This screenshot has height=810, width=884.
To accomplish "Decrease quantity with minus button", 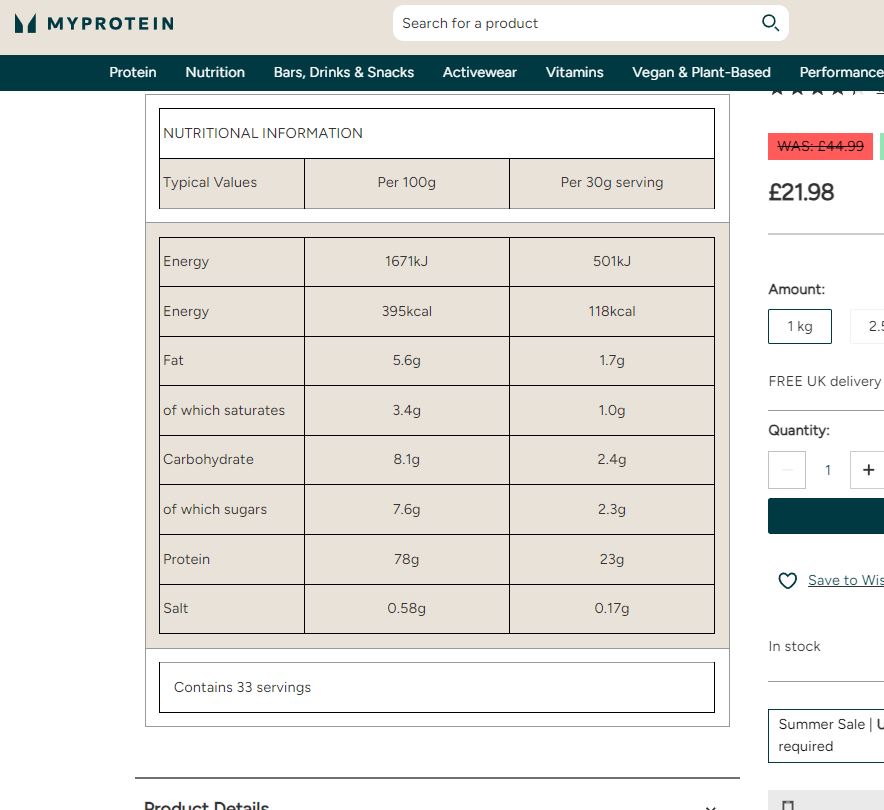I will click(786, 470).
